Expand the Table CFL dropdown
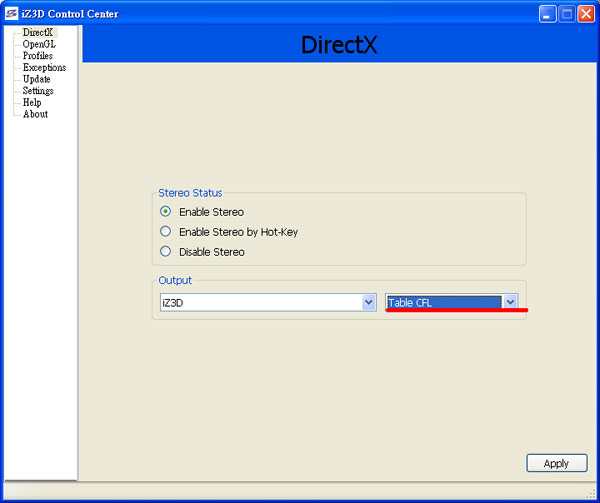Screen dimensions: 600x503 pos(452,303)
